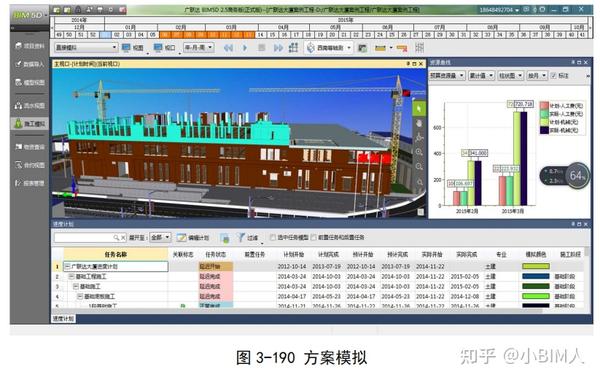Click the red 计划-人工费 legend swatch
Screen dimensions: 600x380
(544, 106)
